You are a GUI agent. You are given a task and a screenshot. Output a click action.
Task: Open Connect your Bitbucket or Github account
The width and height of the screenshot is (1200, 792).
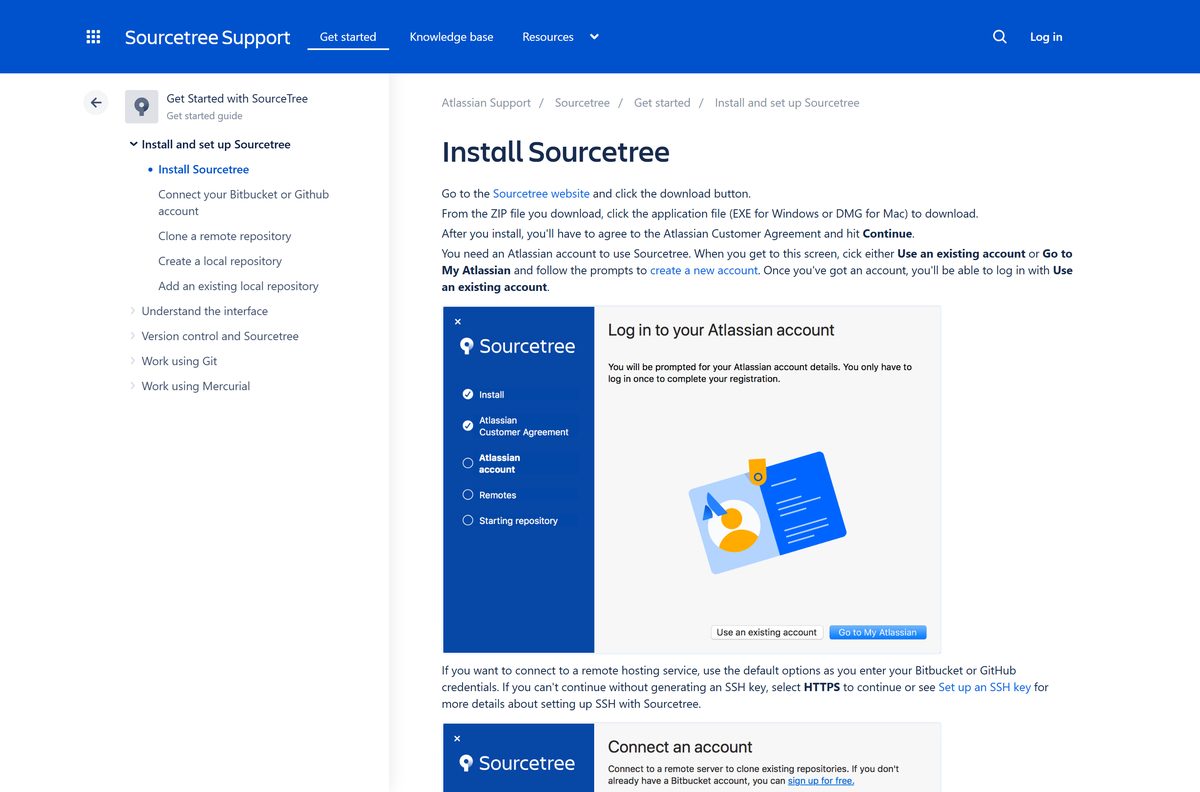click(x=244, y=203)
